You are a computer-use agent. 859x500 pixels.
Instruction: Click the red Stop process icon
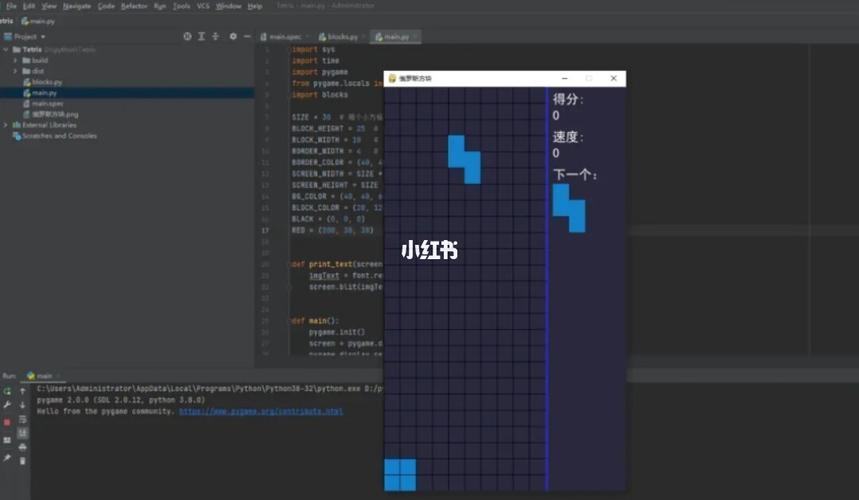(x=7, y=422)
